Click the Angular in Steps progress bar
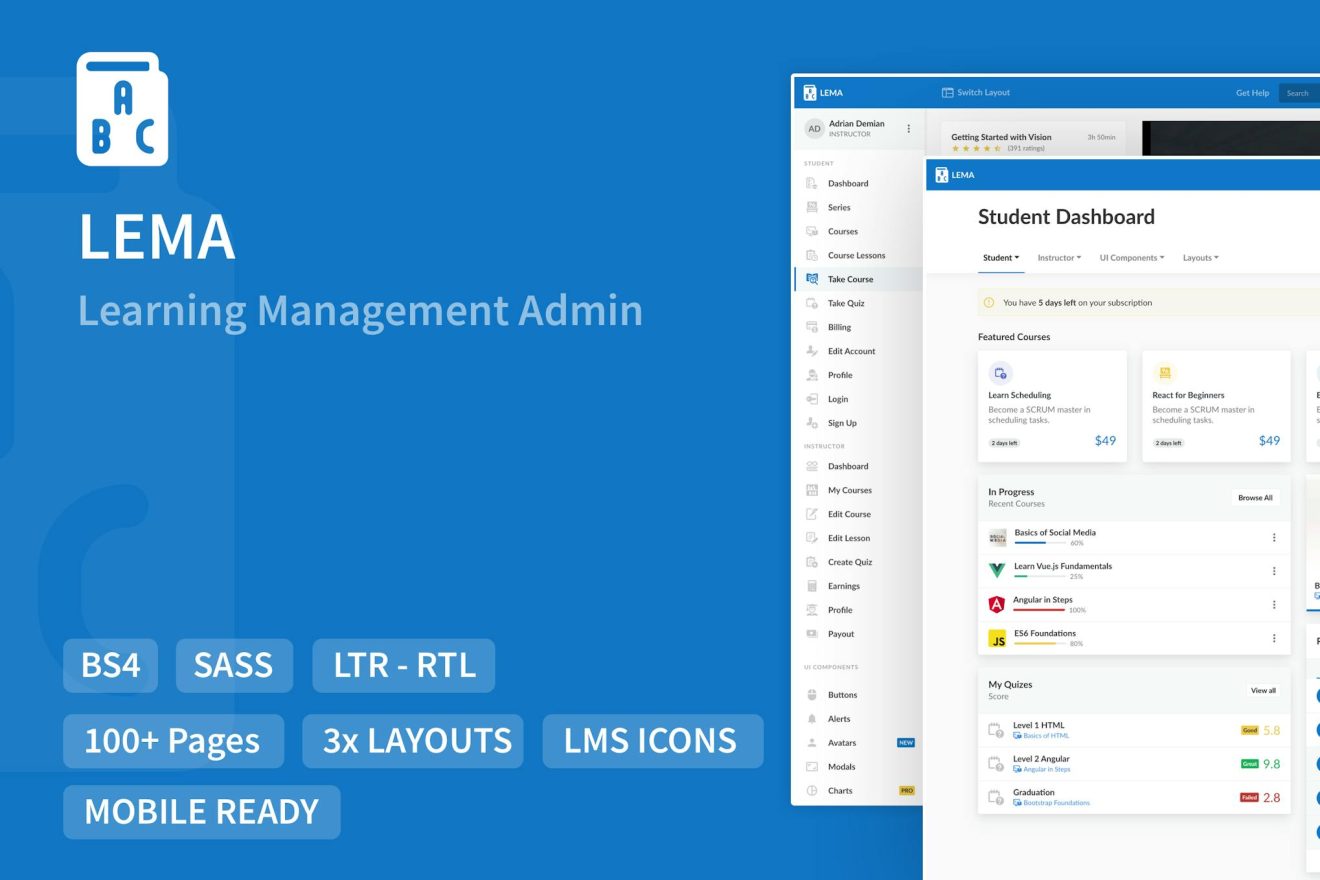 1040,610
